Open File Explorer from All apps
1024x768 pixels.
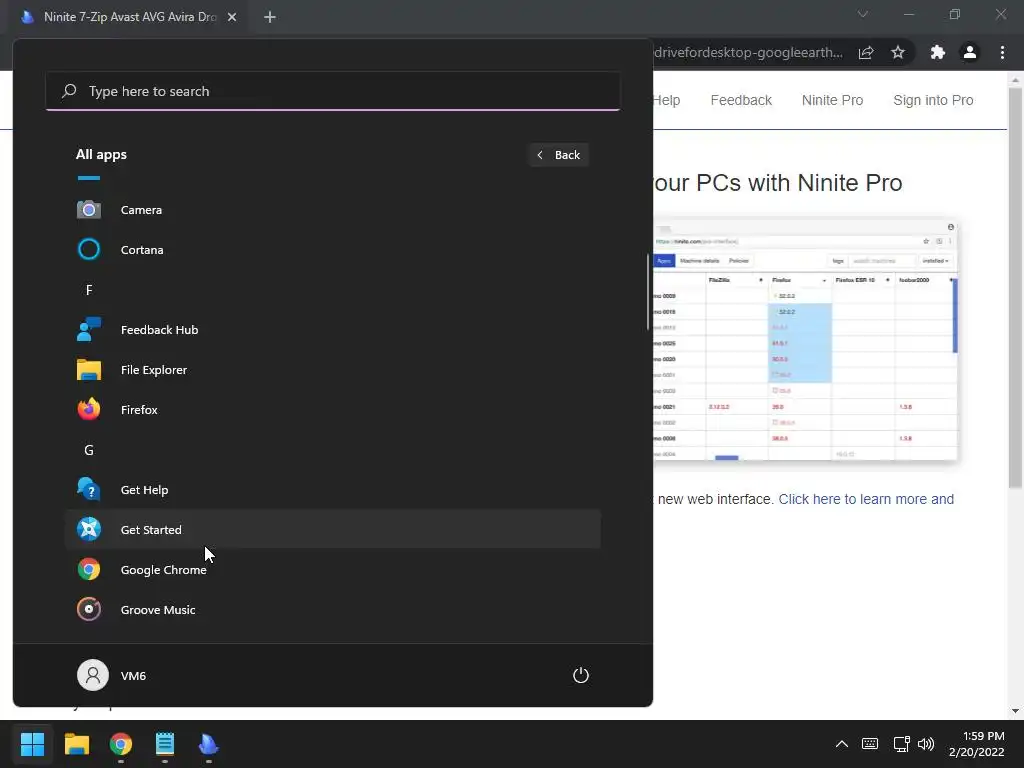point(332,370)
